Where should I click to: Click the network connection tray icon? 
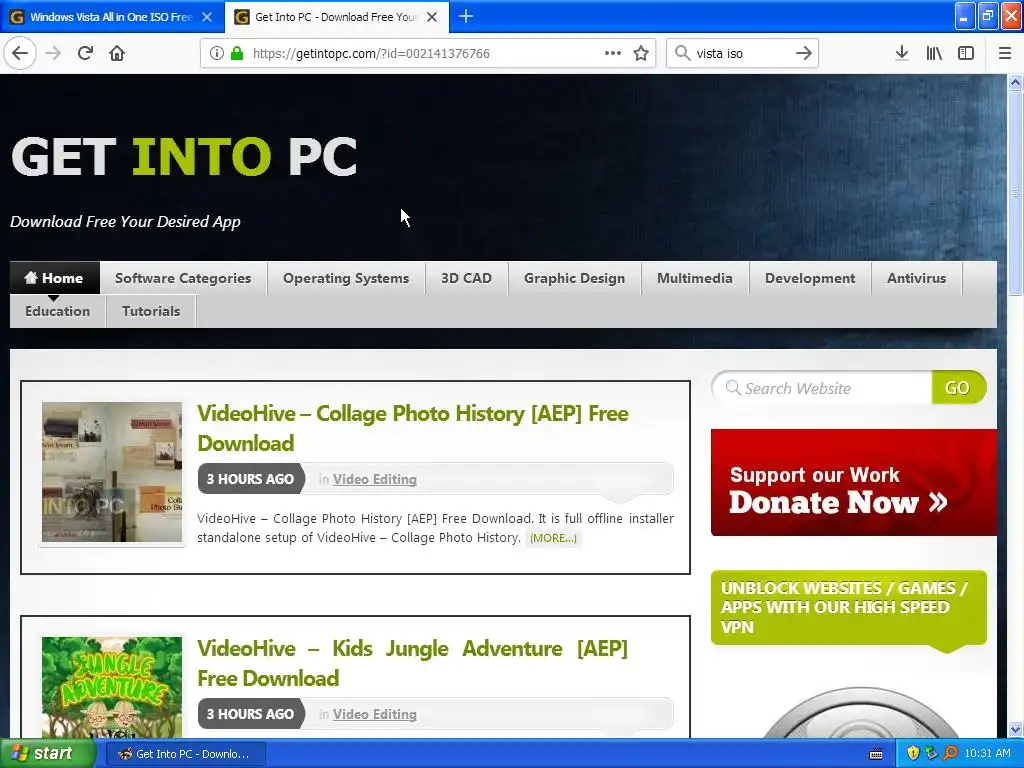[x=931, y=754]
